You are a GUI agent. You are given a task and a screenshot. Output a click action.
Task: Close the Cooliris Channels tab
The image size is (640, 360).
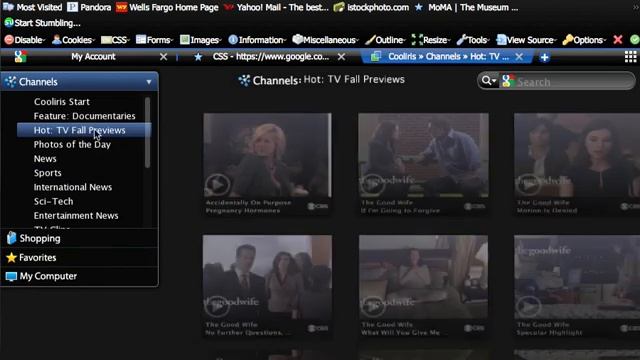[x=519, y=57]
